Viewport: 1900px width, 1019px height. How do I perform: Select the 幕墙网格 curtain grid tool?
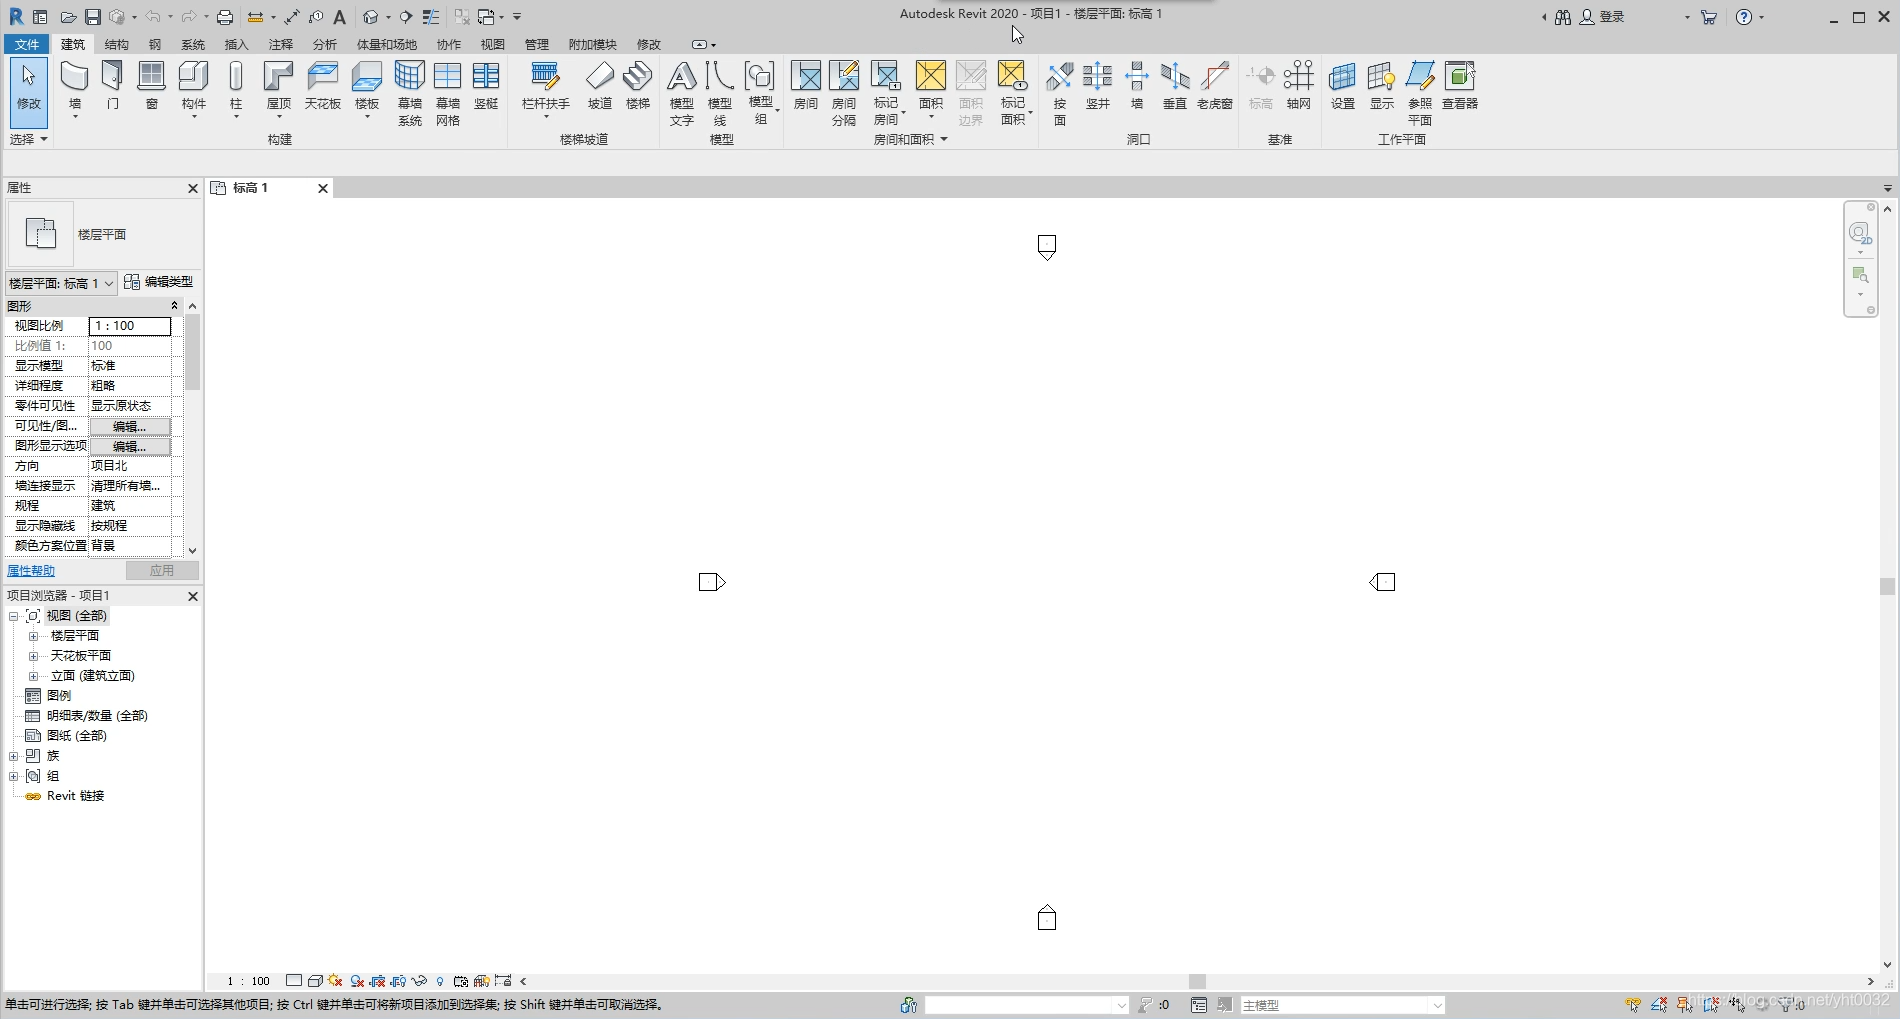(x=448, y=93)
